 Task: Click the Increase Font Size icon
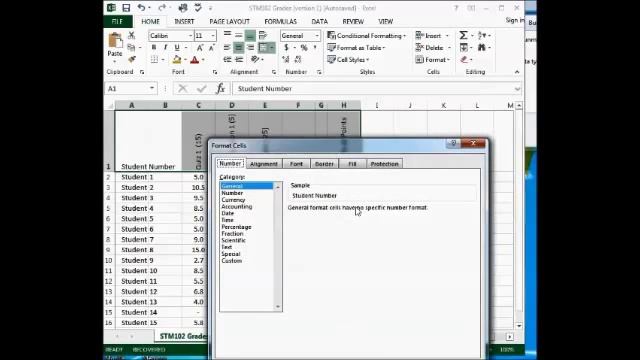(200, 48)
